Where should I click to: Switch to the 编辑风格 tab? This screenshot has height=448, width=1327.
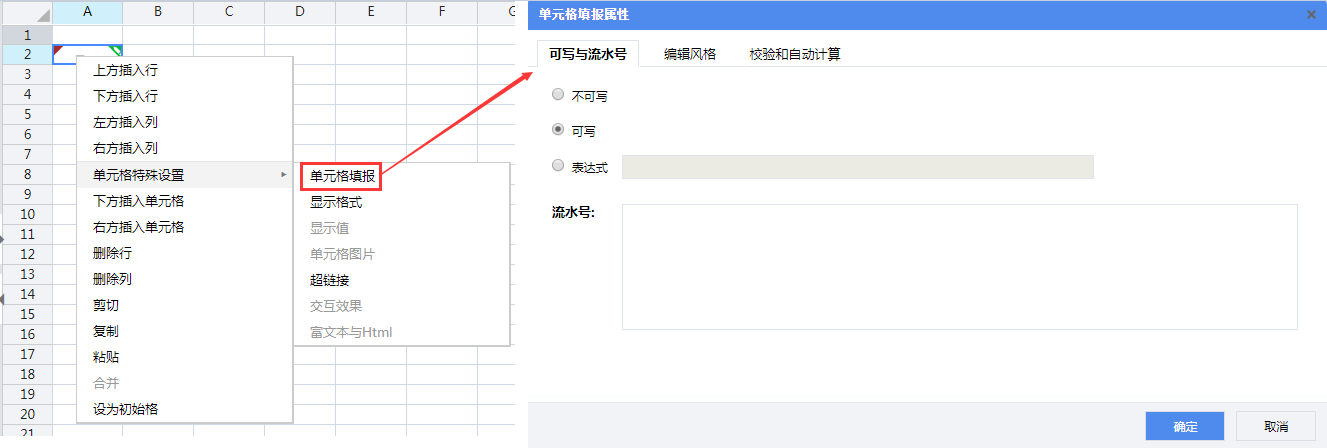tap(690, 54)
